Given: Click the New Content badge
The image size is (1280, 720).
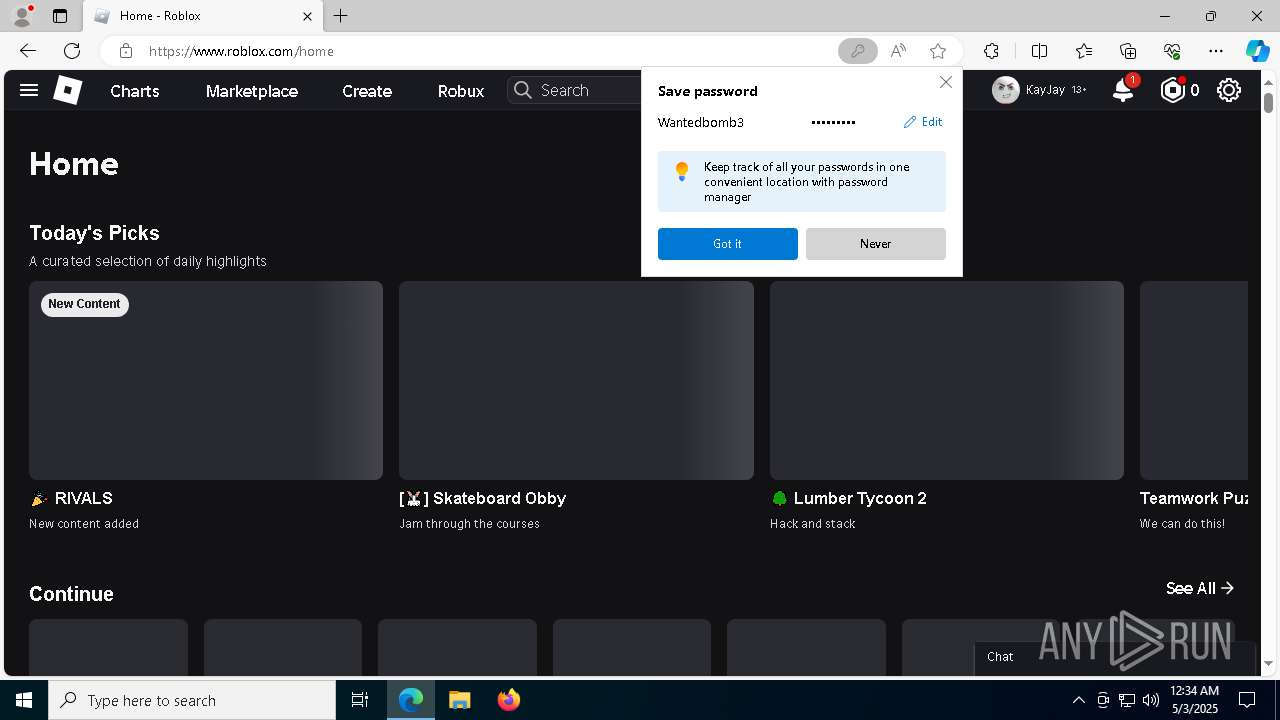Looking at the screenshot, I should 84,304.
